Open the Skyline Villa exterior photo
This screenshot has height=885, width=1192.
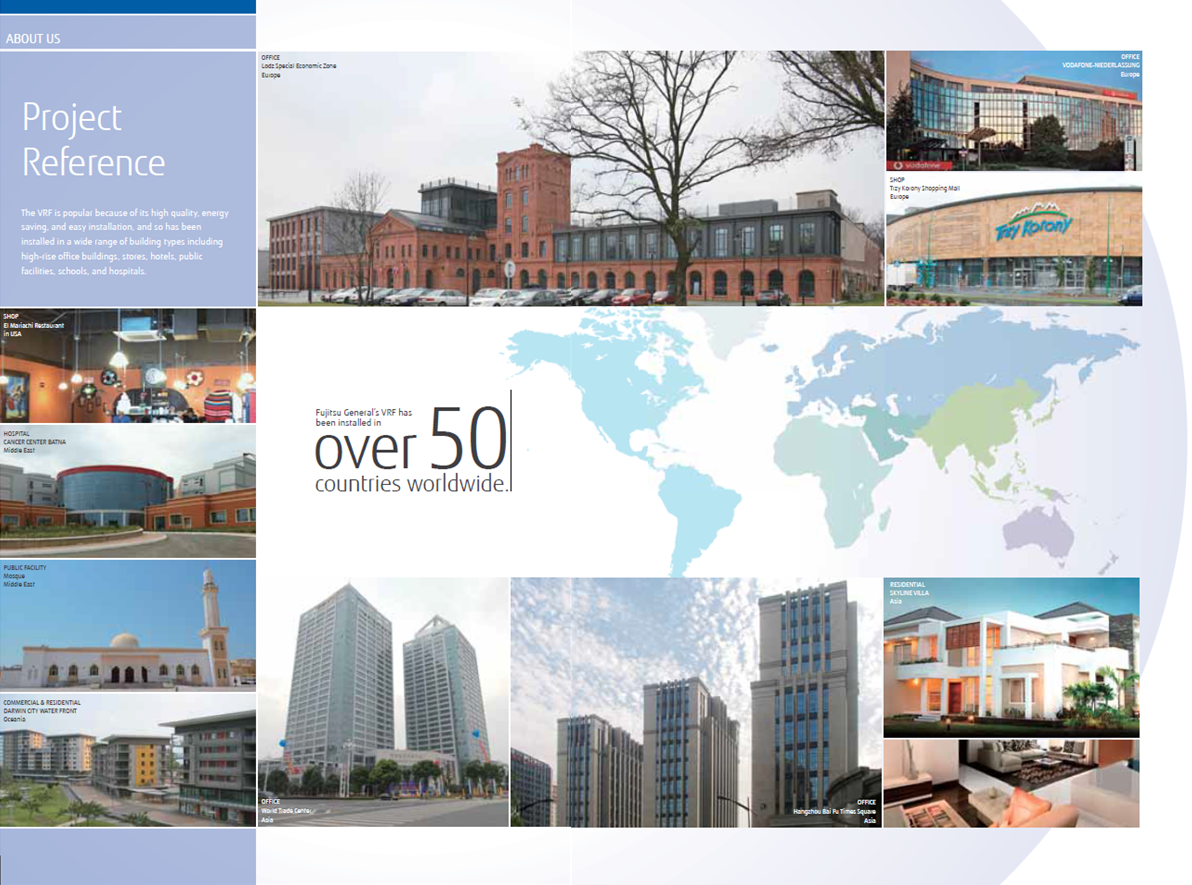pyautogui.click(x=1011, y=657)
